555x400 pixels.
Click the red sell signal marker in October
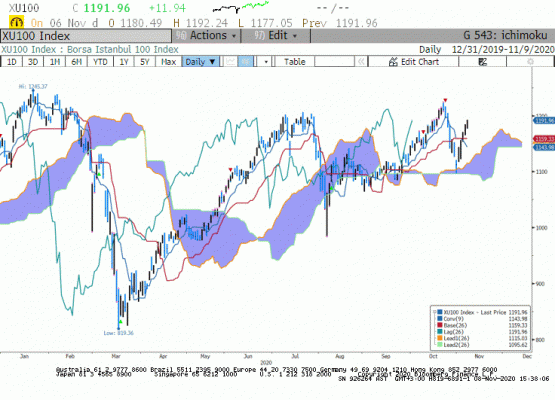[445, 101]
